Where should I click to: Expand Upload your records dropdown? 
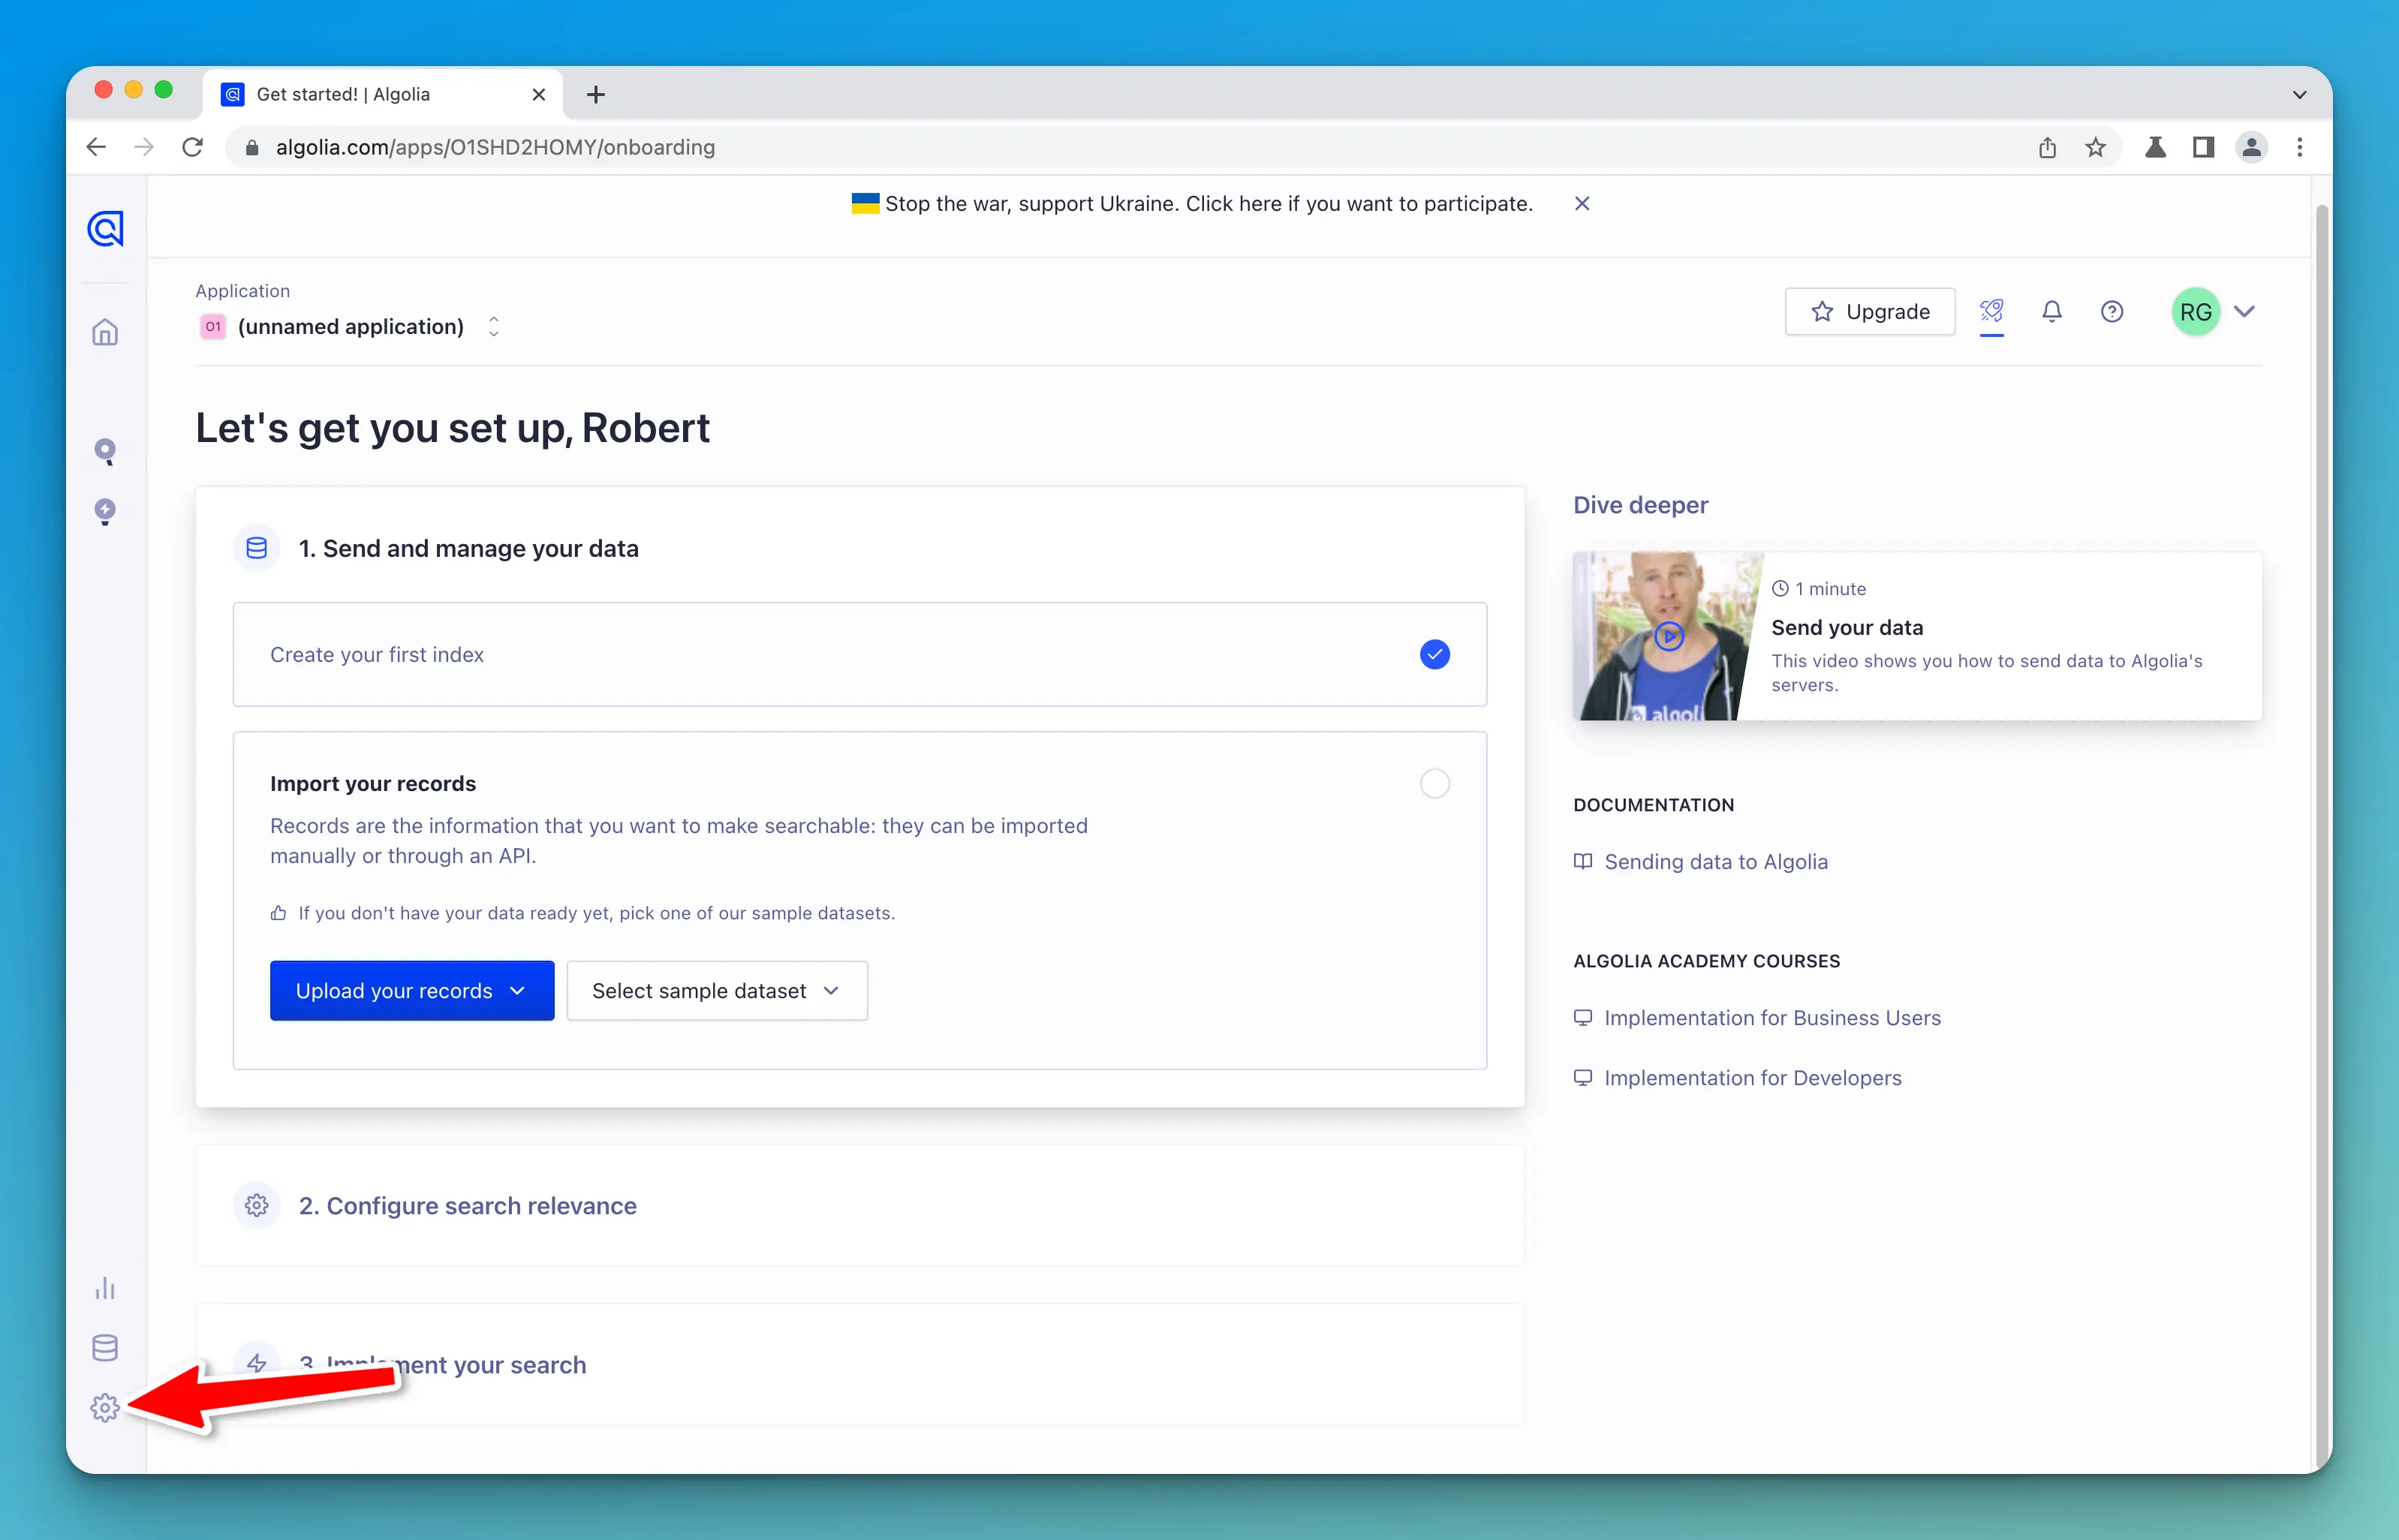pyautogui.click(x=411, y=990)
